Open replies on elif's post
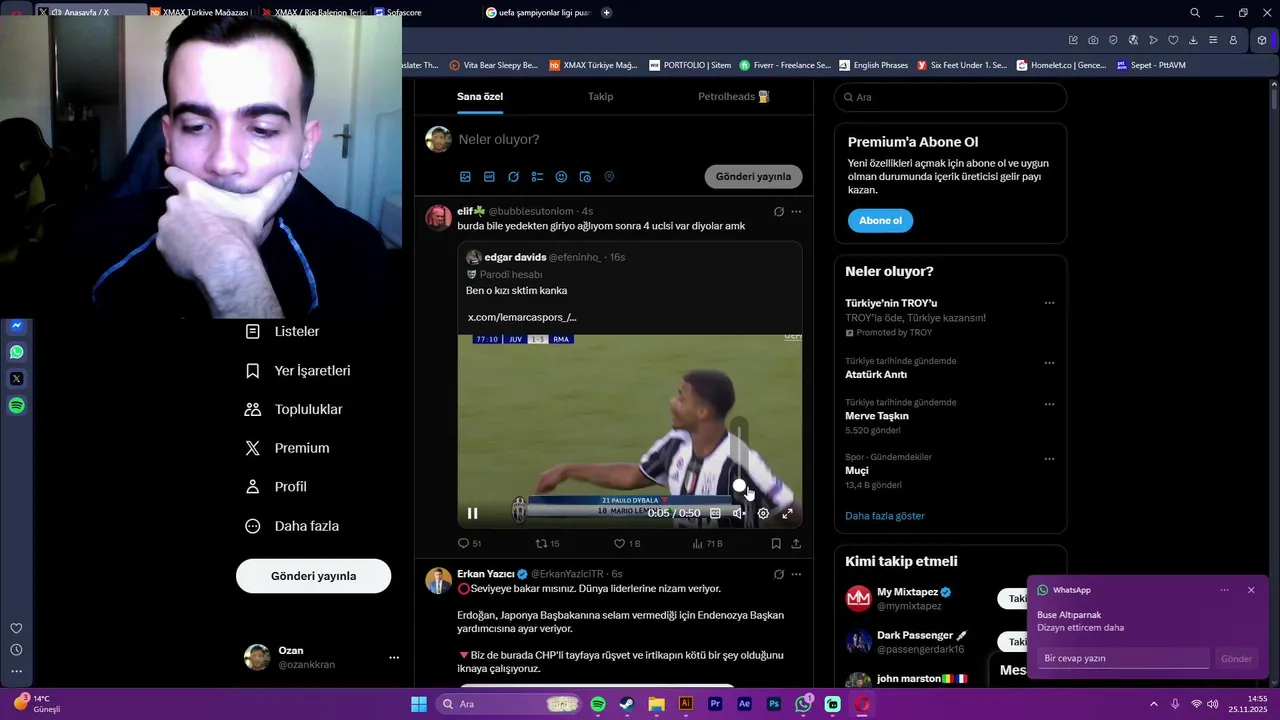Screen dimensions: 1280x720 (x=469, y=544)
